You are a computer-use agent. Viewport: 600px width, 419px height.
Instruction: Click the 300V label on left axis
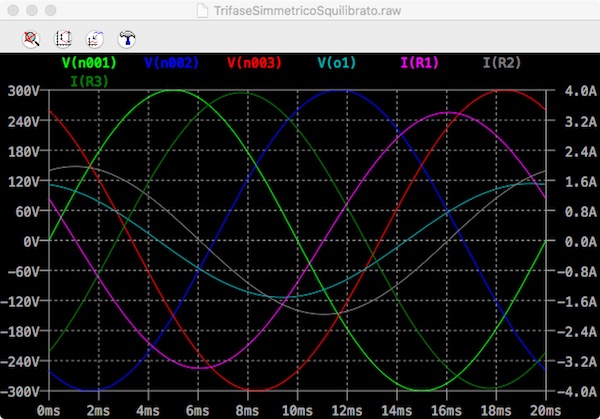tap(23, 91)
